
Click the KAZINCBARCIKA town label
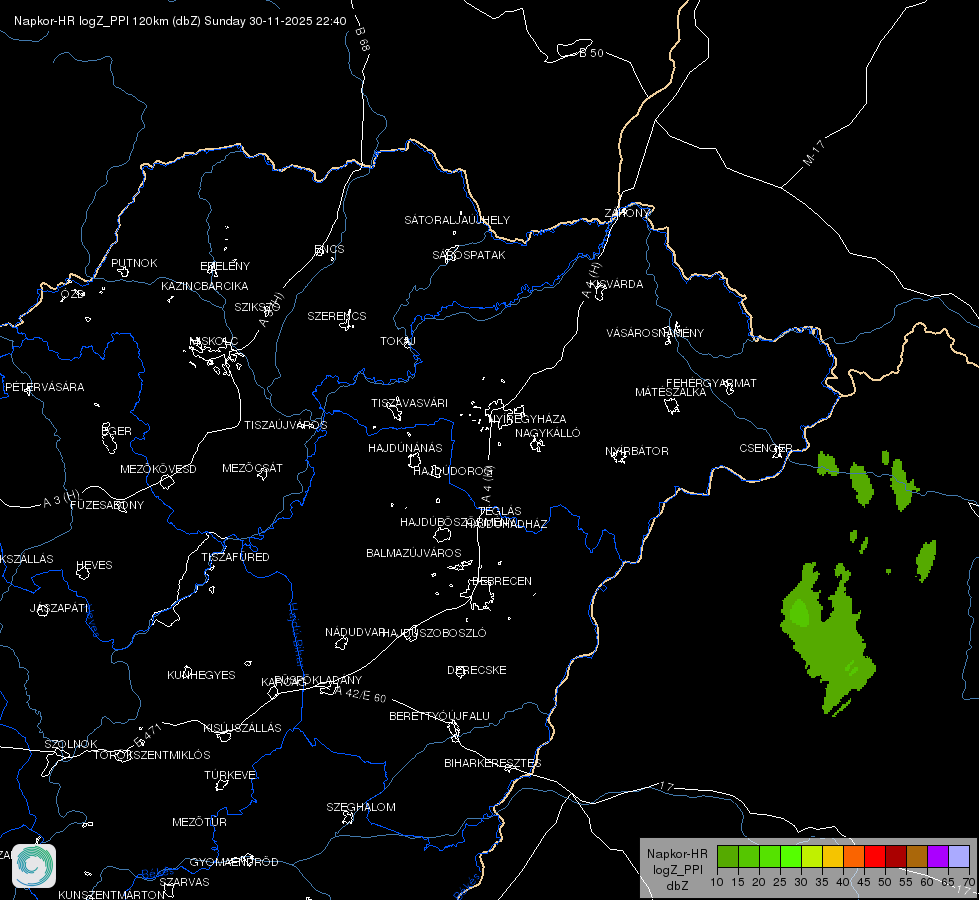[205, 286]
